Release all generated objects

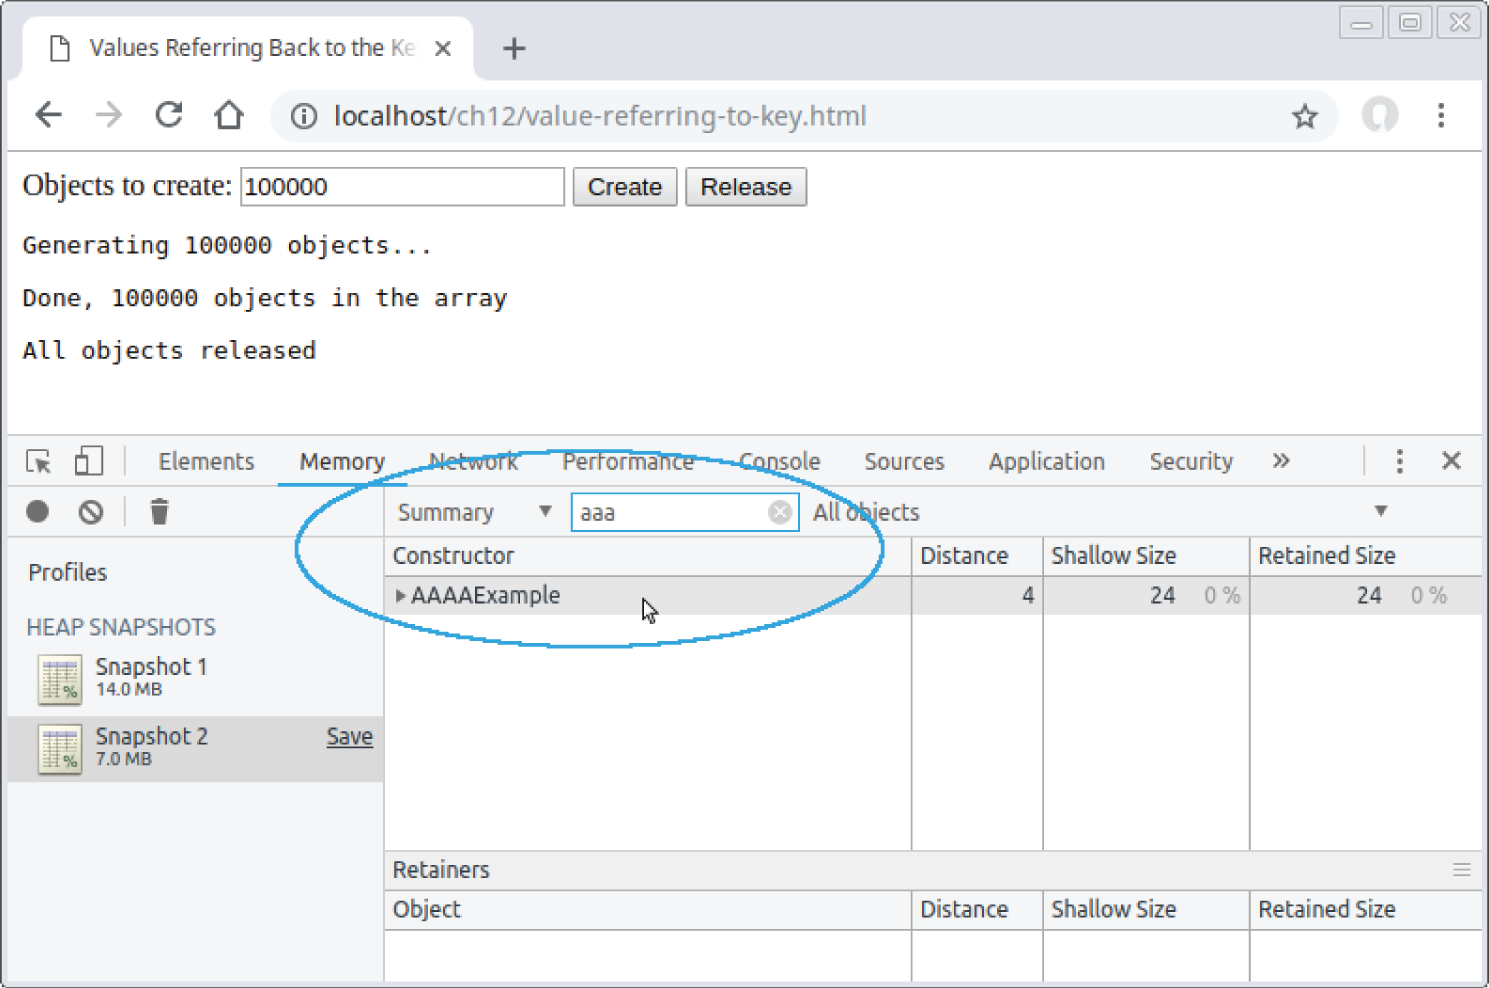[745, 187]
